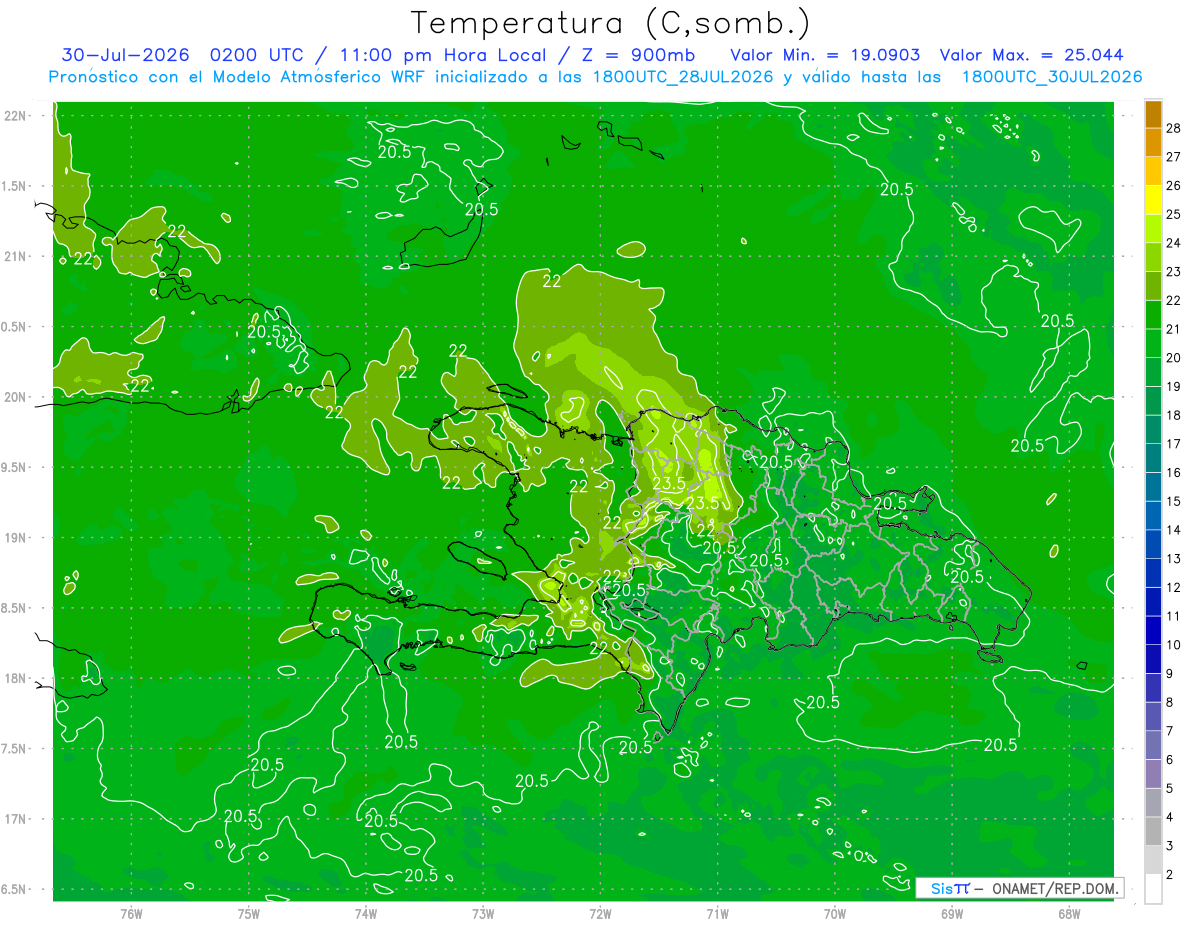Click legend value 24 on the color bar
The width and height of the screenshot is (1200, 927).
click(1174, 242)
